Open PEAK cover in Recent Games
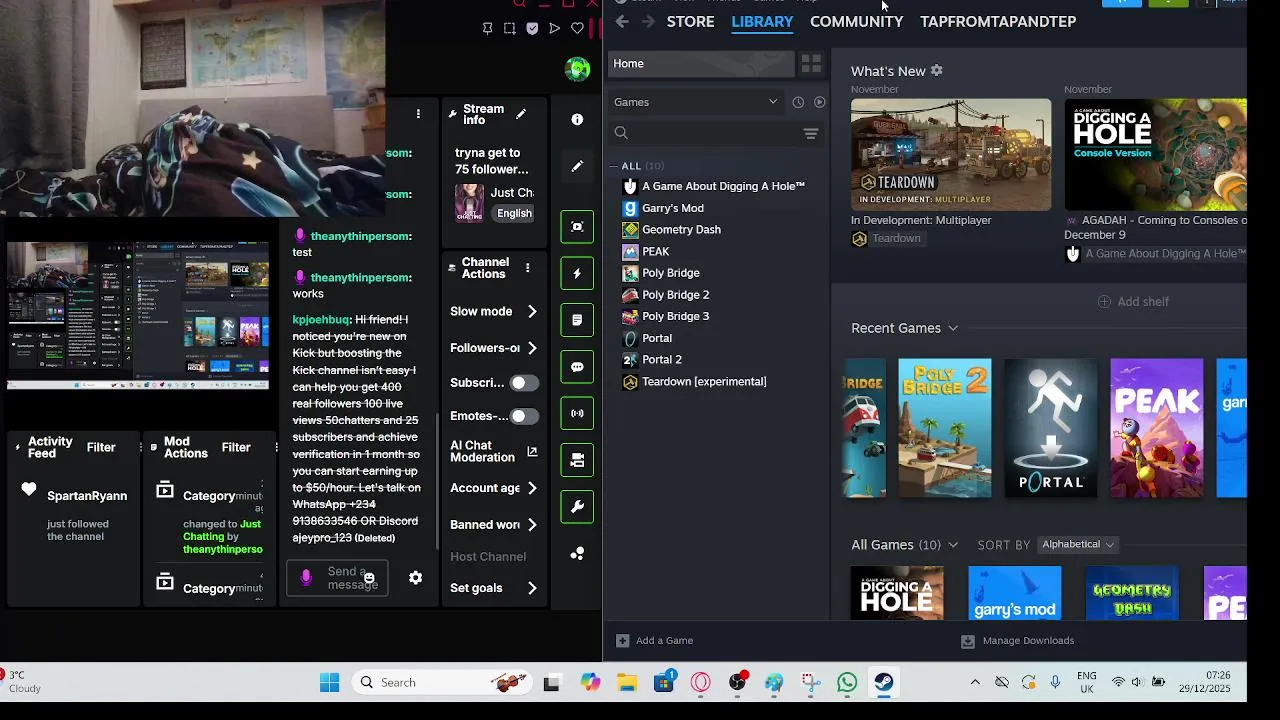 tap(1157, 428)
